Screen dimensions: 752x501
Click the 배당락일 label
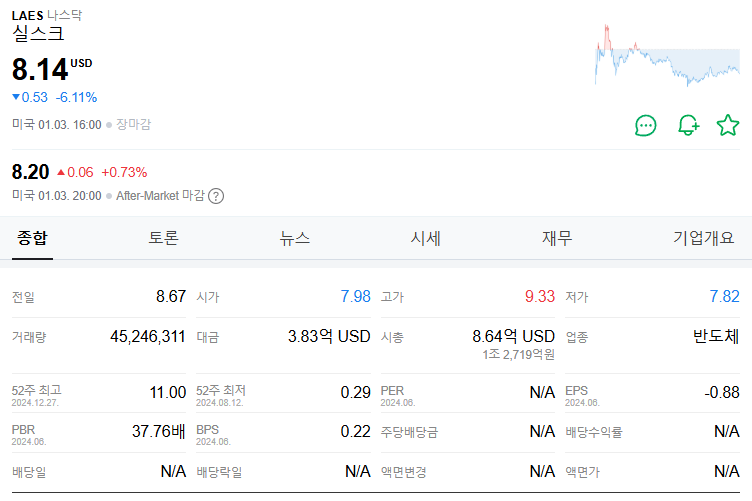tap(219, 473)
